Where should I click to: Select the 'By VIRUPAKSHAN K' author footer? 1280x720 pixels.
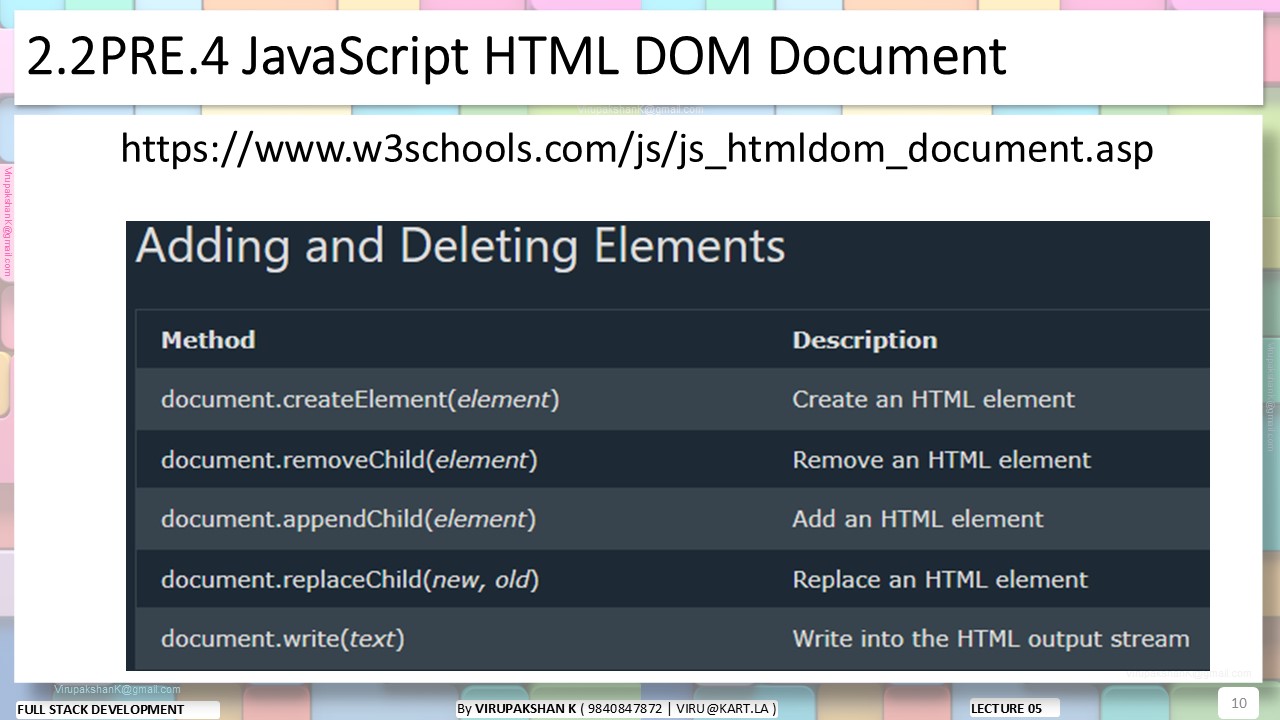[x=616, y=708]
